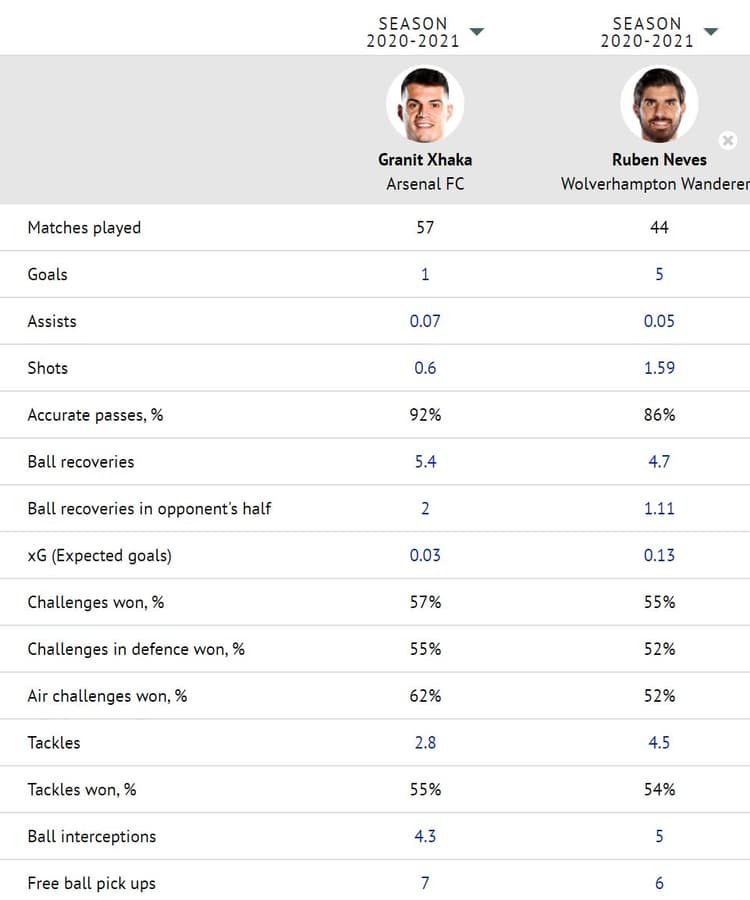Select Xhaka's ball recoveries value 5.4
Screen dimensions: 750x900
click(x=425, y=462)
